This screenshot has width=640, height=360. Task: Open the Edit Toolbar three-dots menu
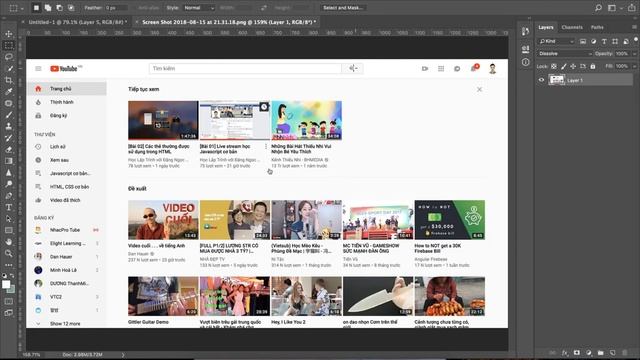tap(9, 264)
